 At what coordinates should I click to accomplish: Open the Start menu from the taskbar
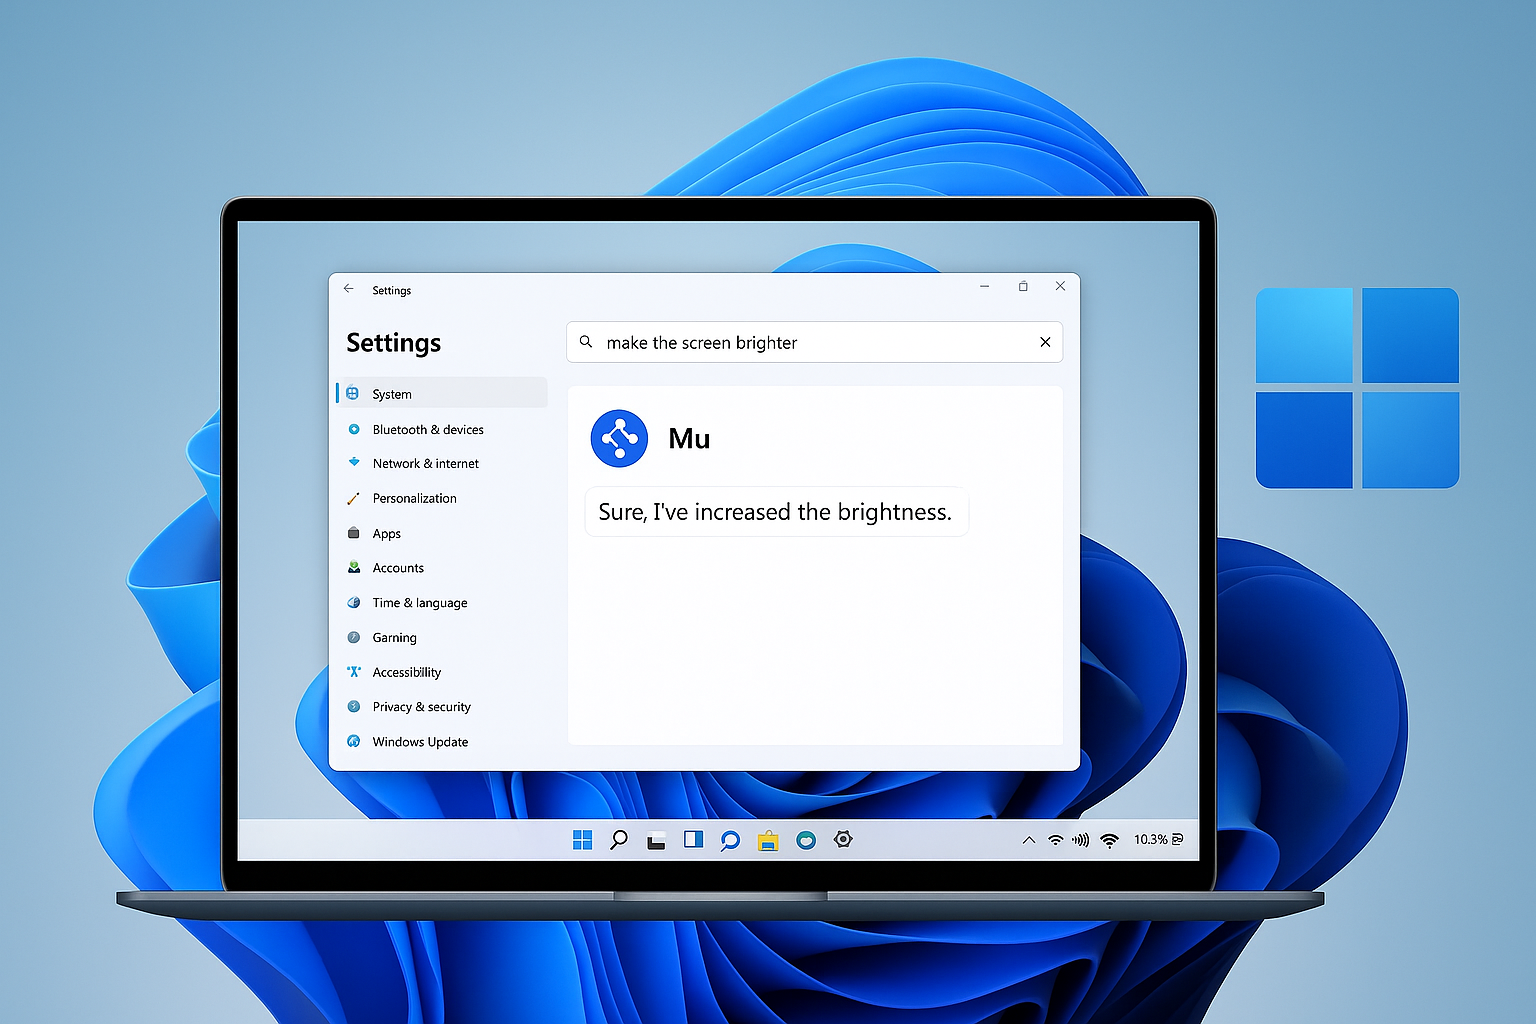click(582, 840)
